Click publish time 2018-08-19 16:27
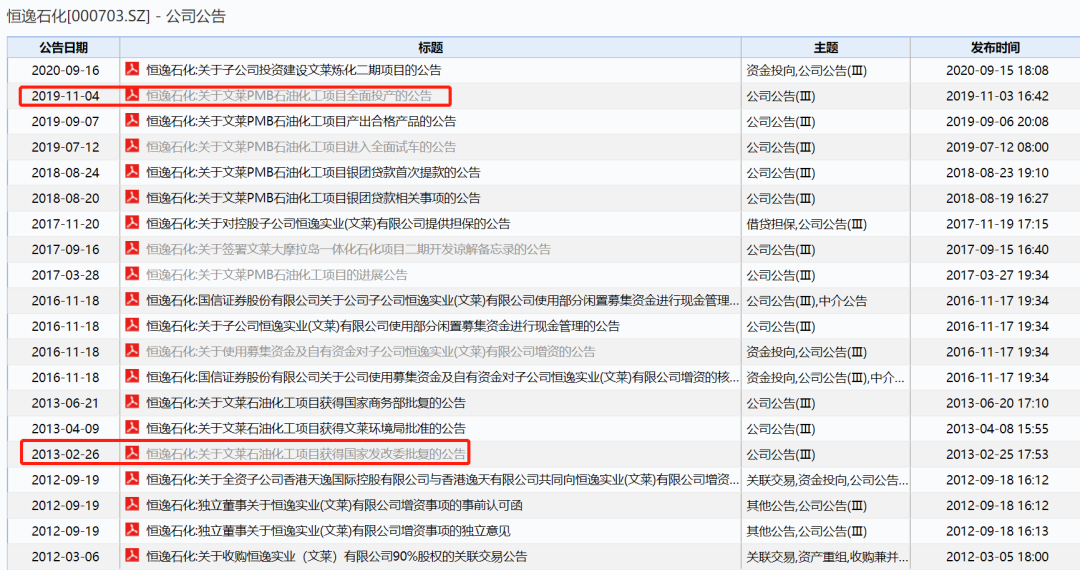Image resolution: width=1080 pixels, height=570 pixels. tap(997, 198)
